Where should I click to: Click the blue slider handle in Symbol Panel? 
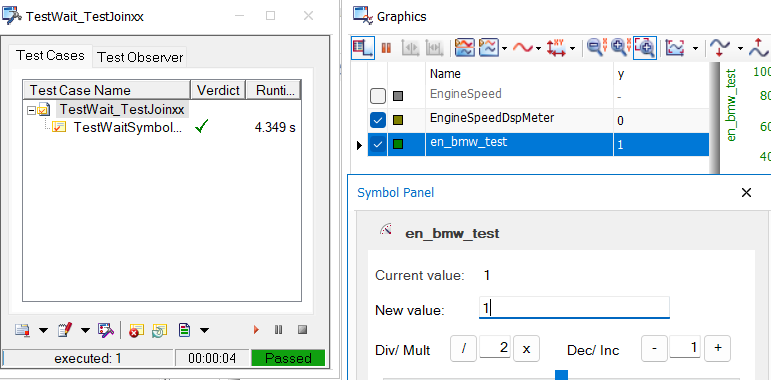(x=562, y=375)
